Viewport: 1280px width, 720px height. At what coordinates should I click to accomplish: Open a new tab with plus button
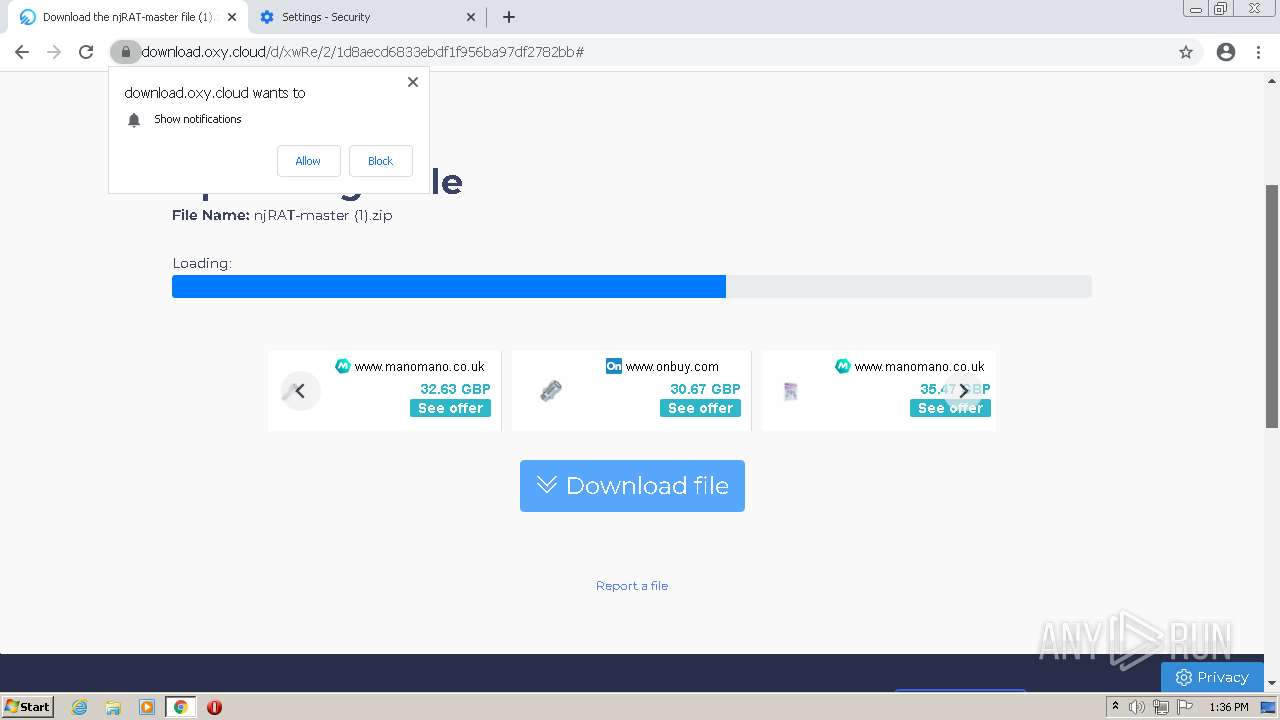[x=508, y=17]
